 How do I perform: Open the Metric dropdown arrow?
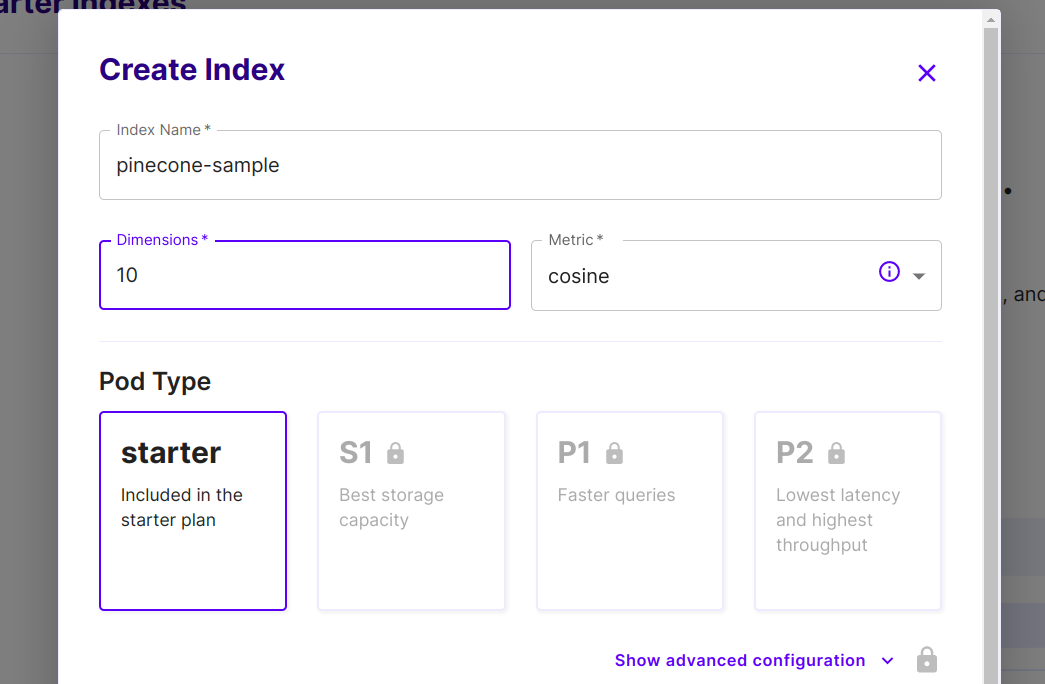[918, 276]
